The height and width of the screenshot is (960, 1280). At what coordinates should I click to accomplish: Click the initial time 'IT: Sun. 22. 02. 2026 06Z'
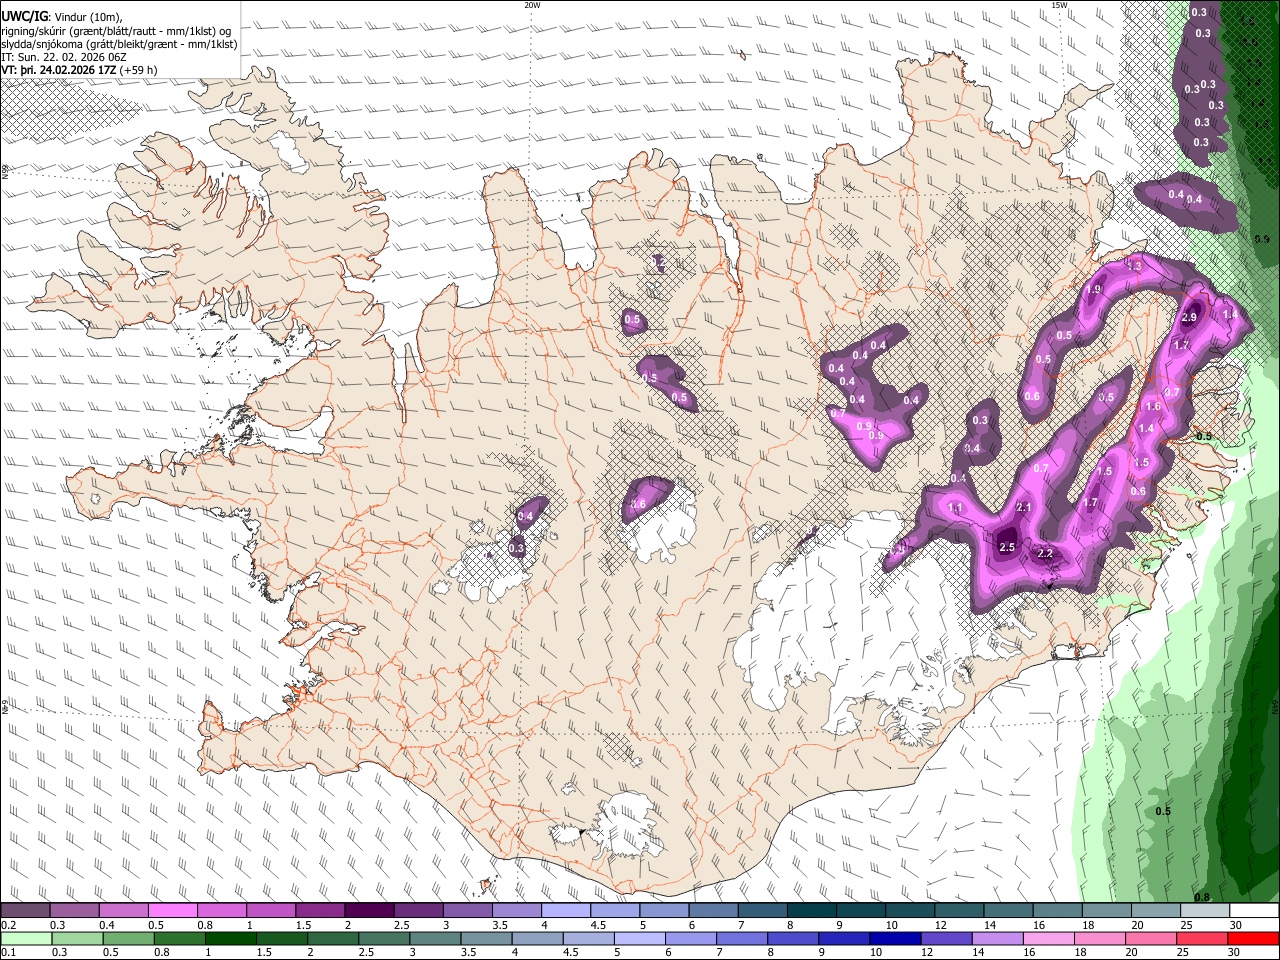tap(63, 57)
